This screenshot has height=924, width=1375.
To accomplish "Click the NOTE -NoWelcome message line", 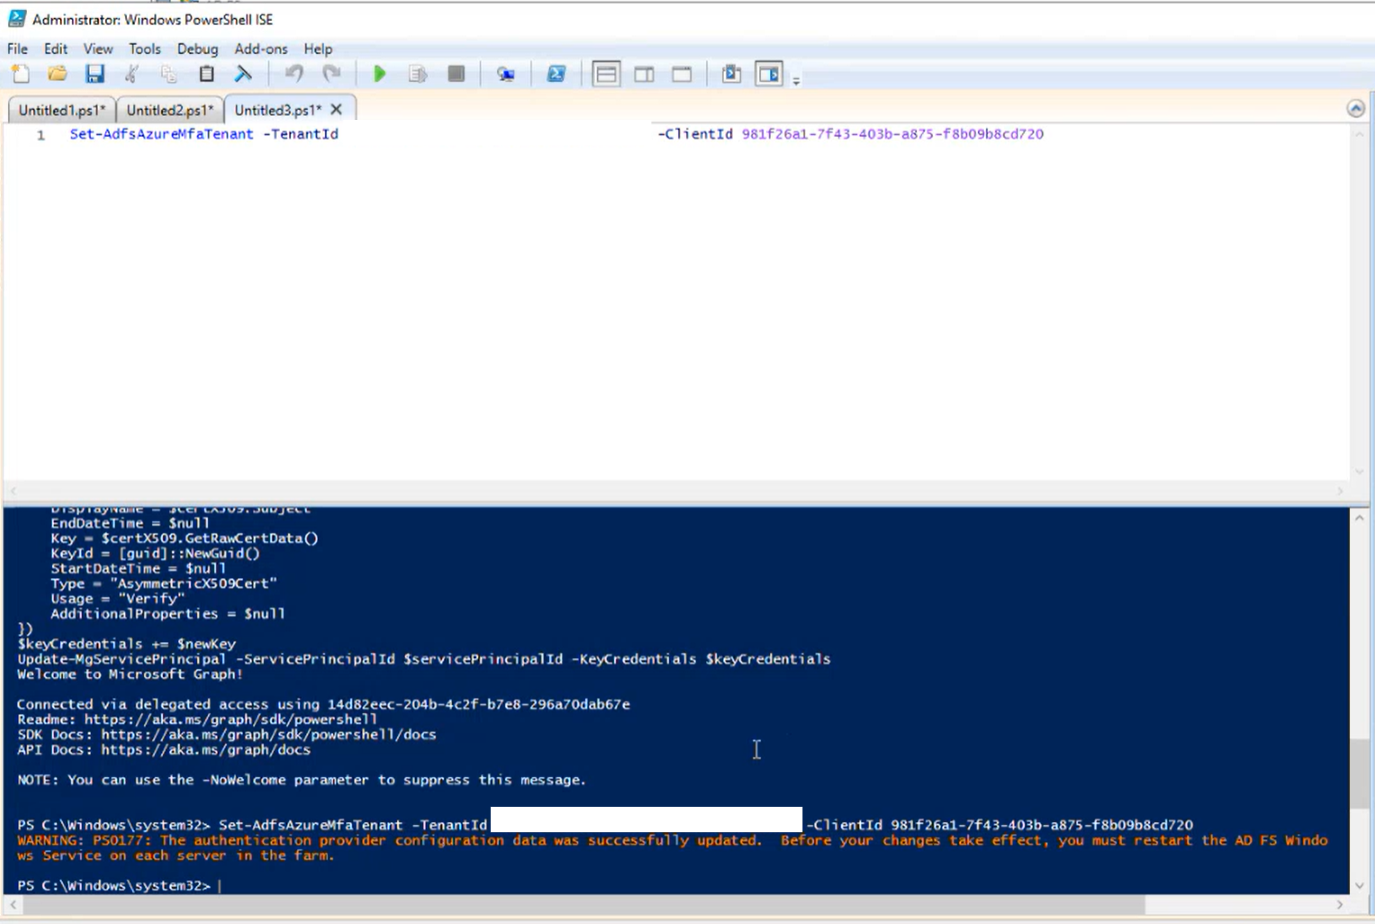I will pos(301,780).
